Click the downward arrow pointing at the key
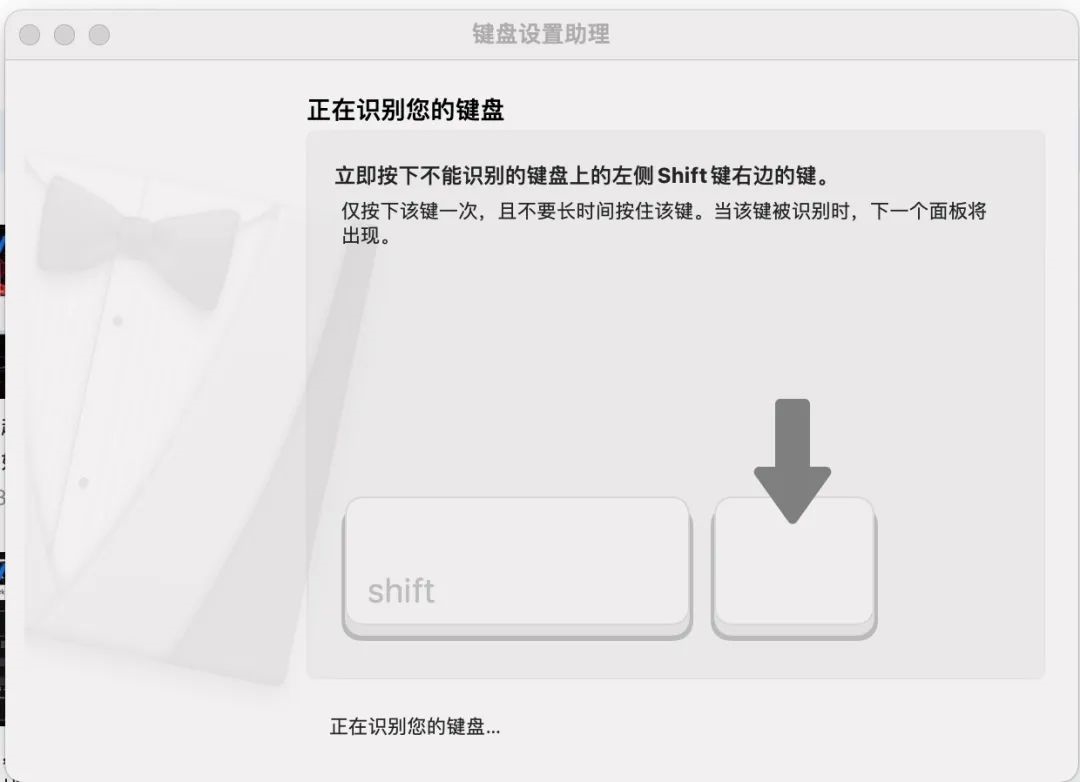The height and width of the screenshot is (782, 1080). coord(792,460)
